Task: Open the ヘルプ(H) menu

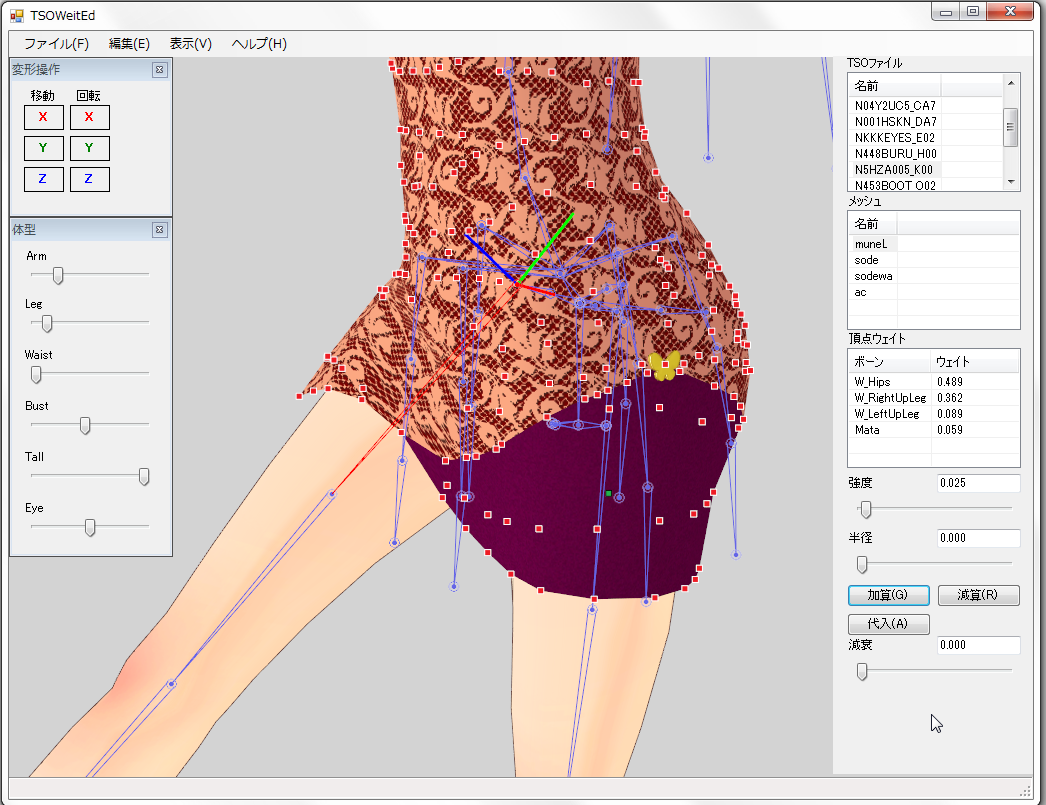Action: pos(259,44)
